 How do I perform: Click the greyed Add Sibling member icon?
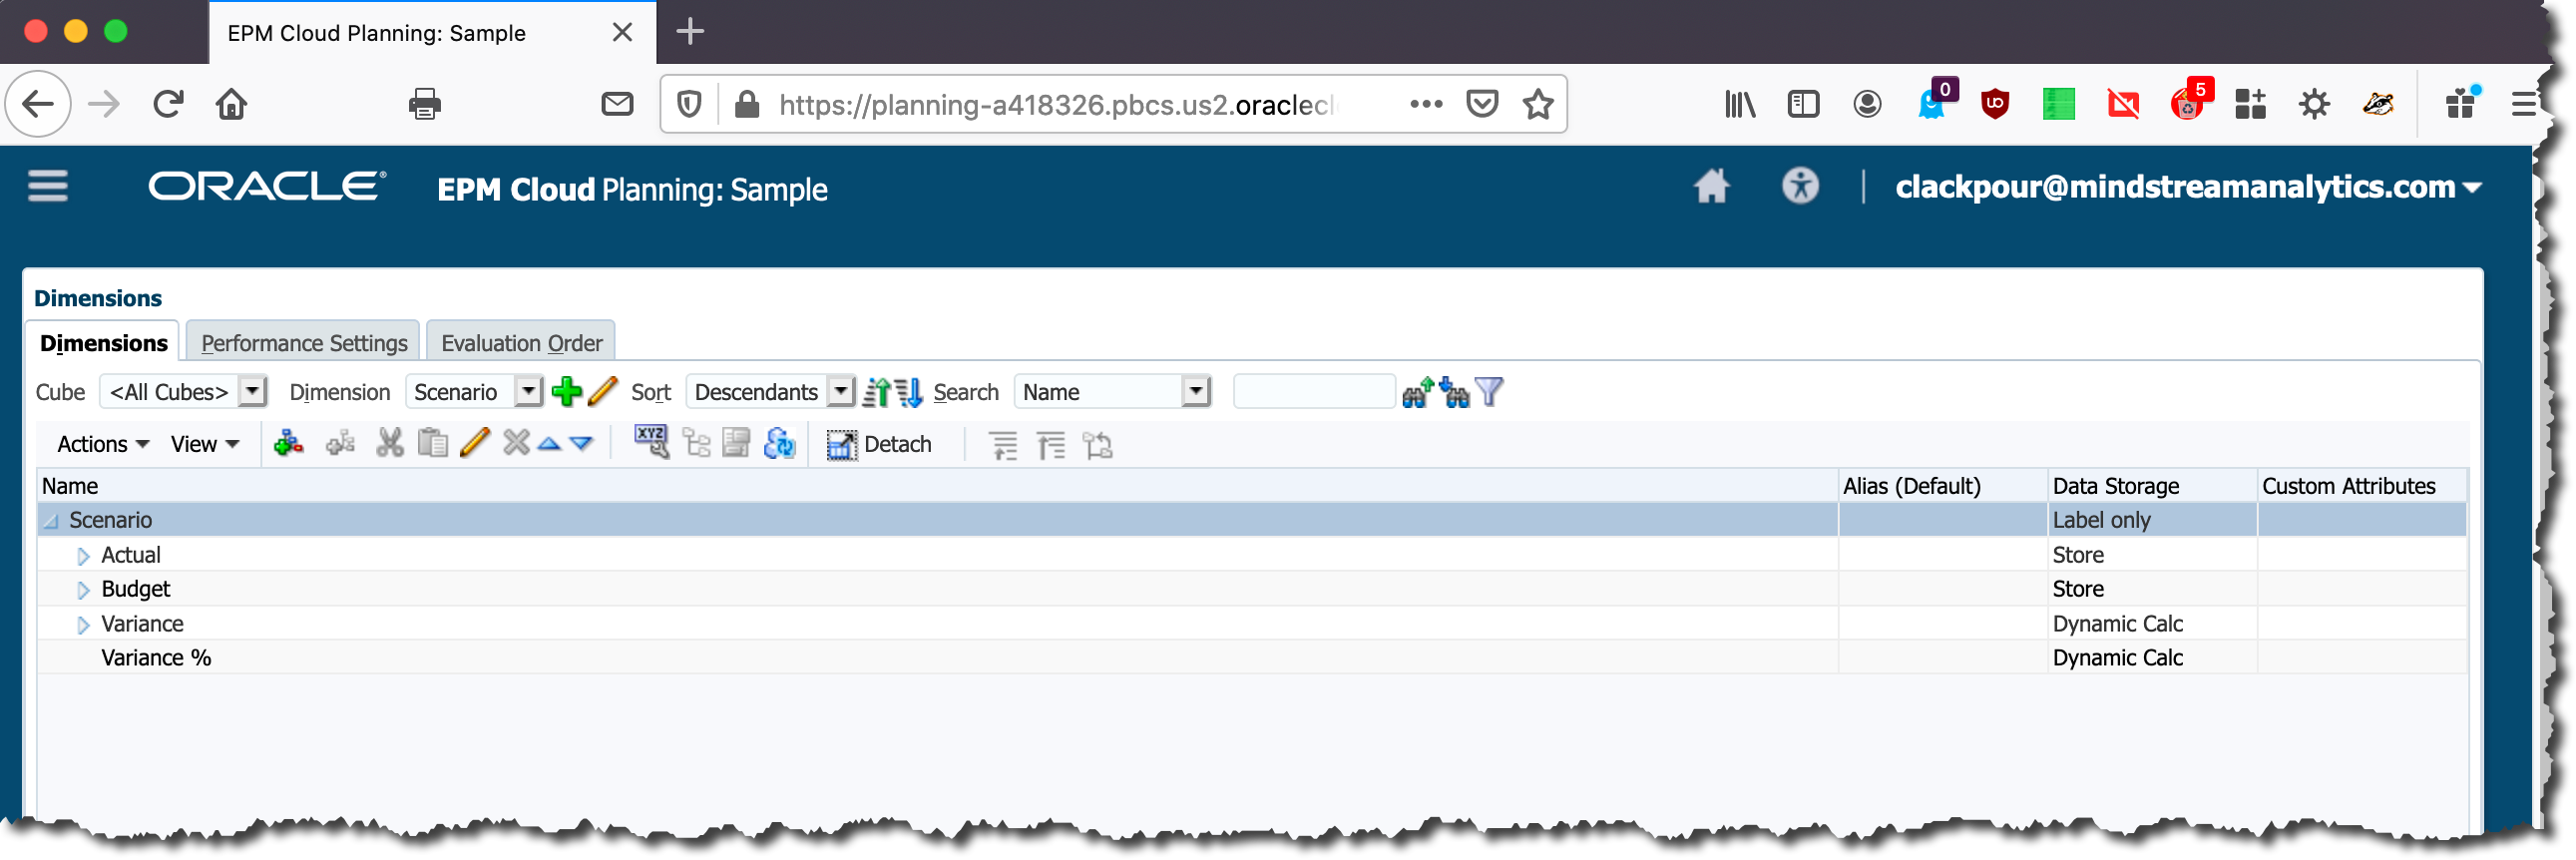pos(341,444)
